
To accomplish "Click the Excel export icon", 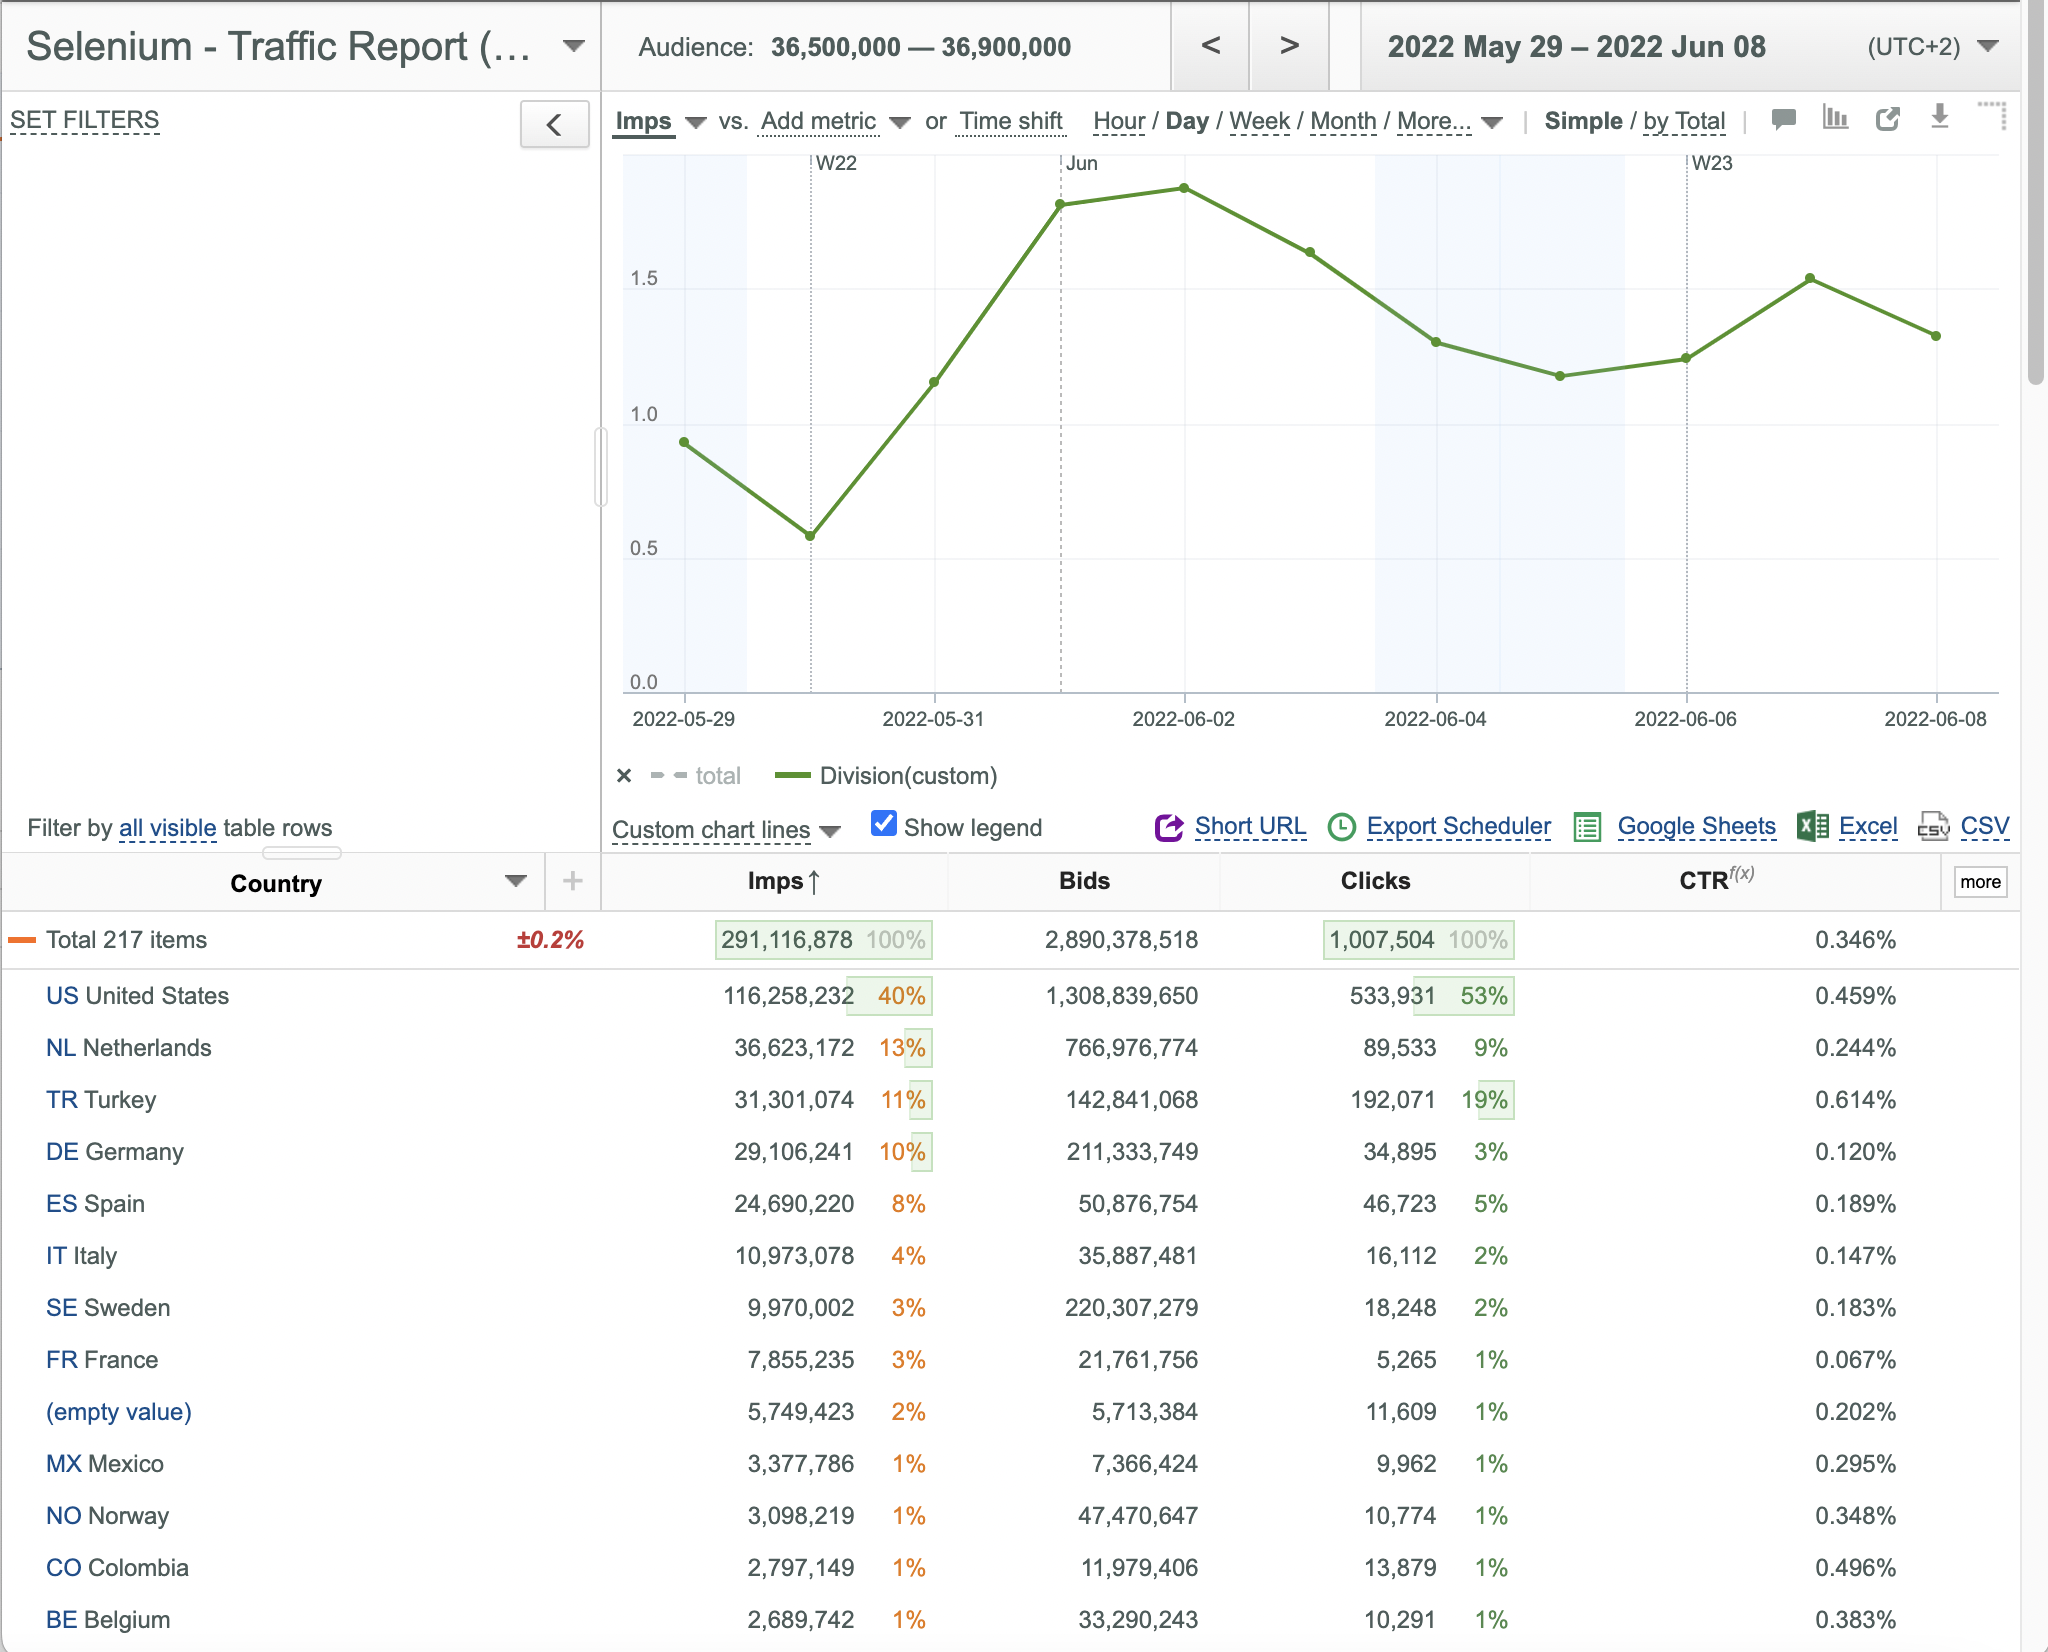I will (1812, 826).
